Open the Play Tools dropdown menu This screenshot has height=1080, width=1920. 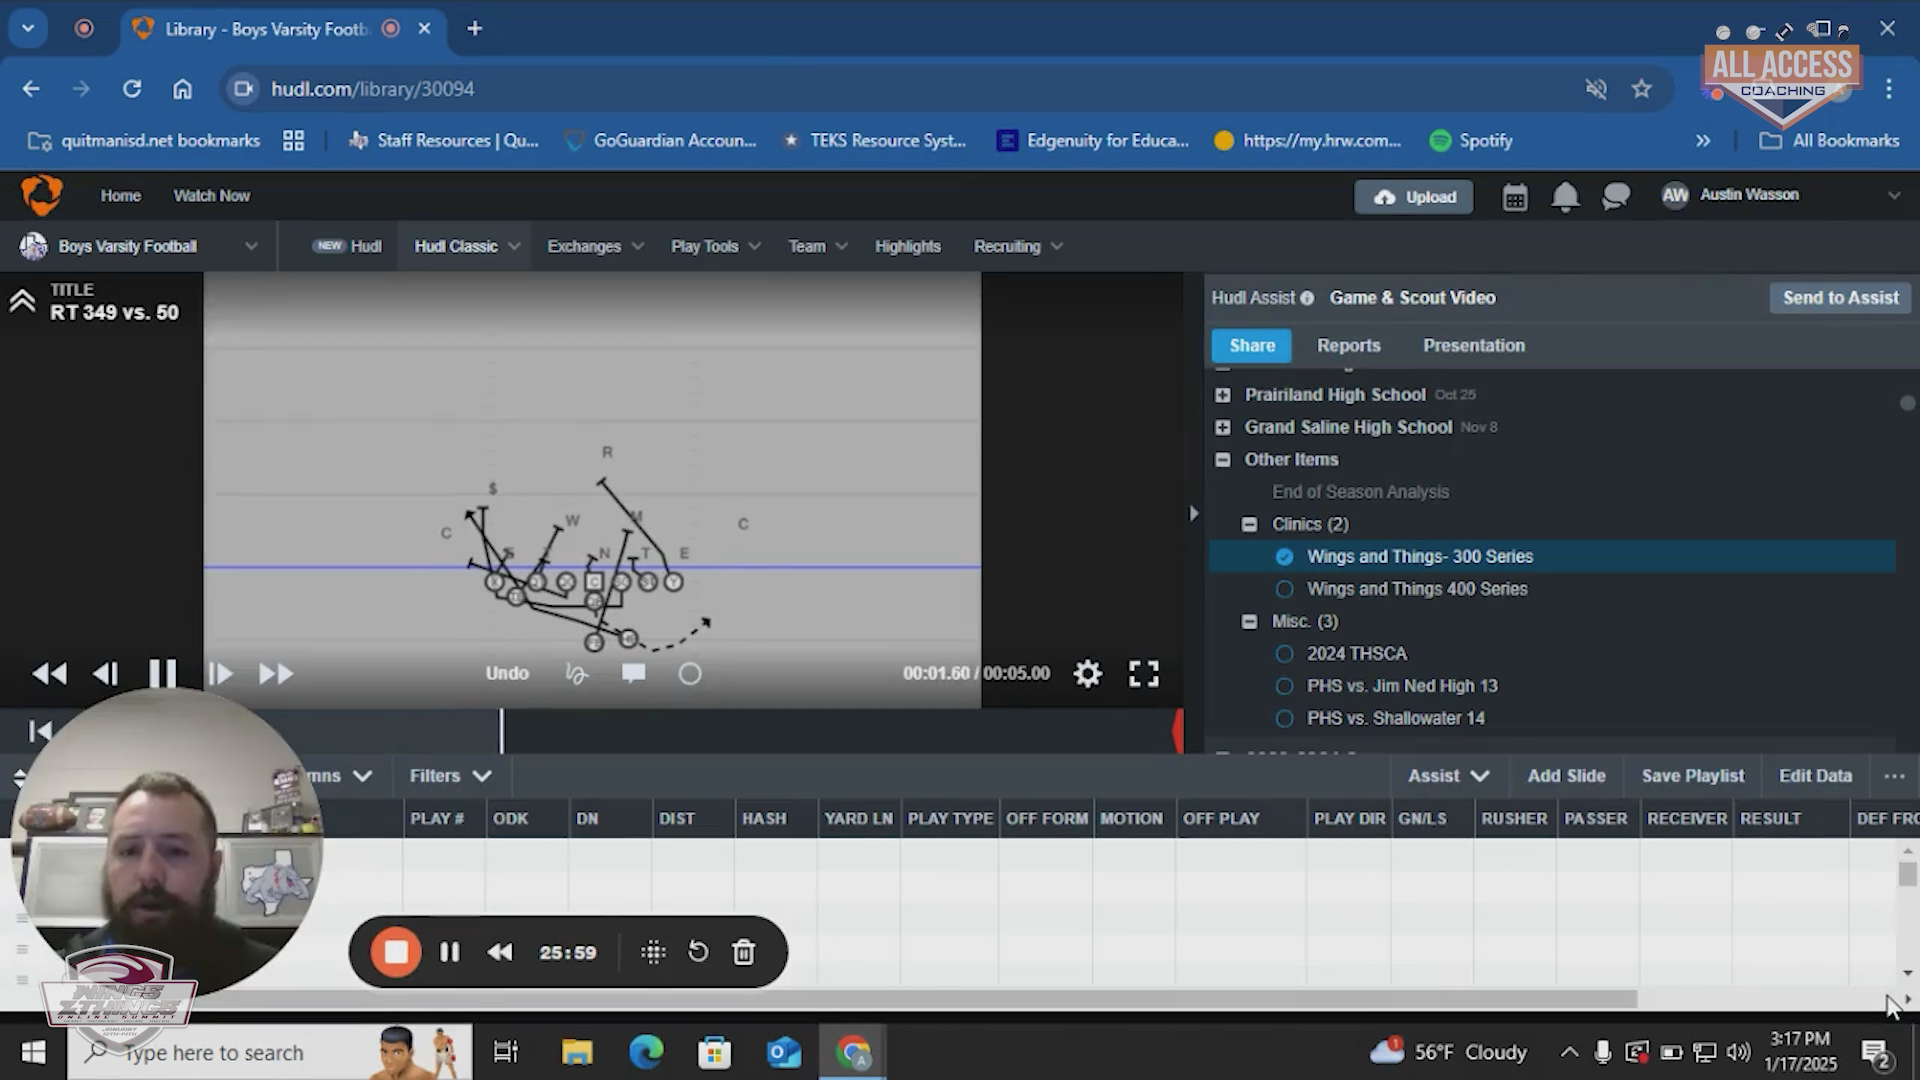click(716, 246)
